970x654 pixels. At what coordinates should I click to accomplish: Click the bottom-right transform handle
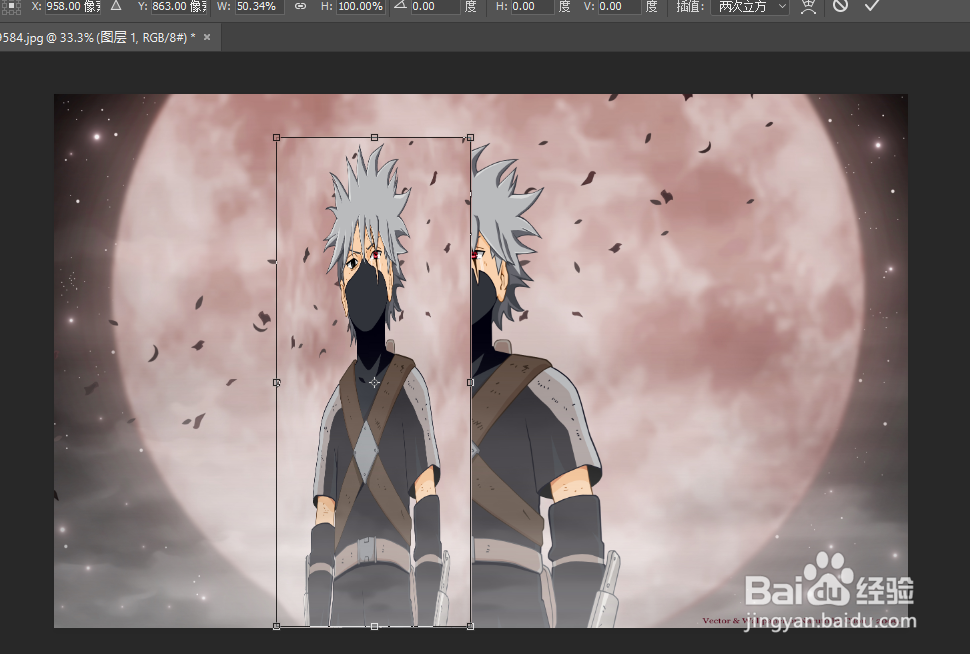coord(471,626)
